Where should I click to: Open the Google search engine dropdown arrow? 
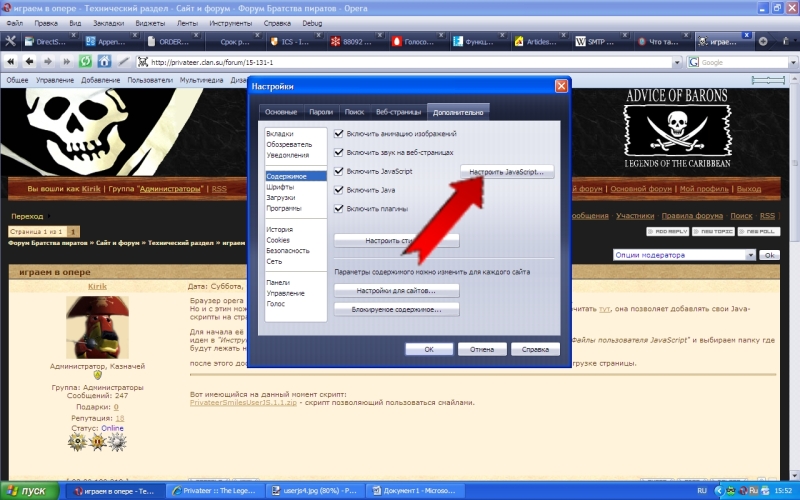tap(793, 62)
